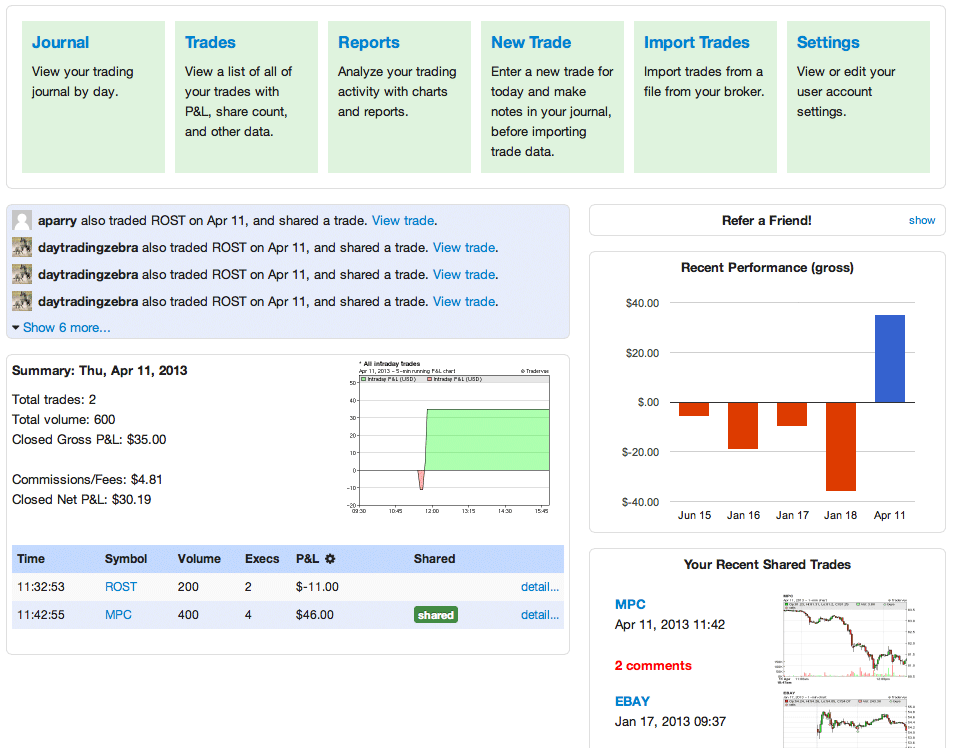Open Import Trades page
953x748 pixels.
click(x=697, y=43)
